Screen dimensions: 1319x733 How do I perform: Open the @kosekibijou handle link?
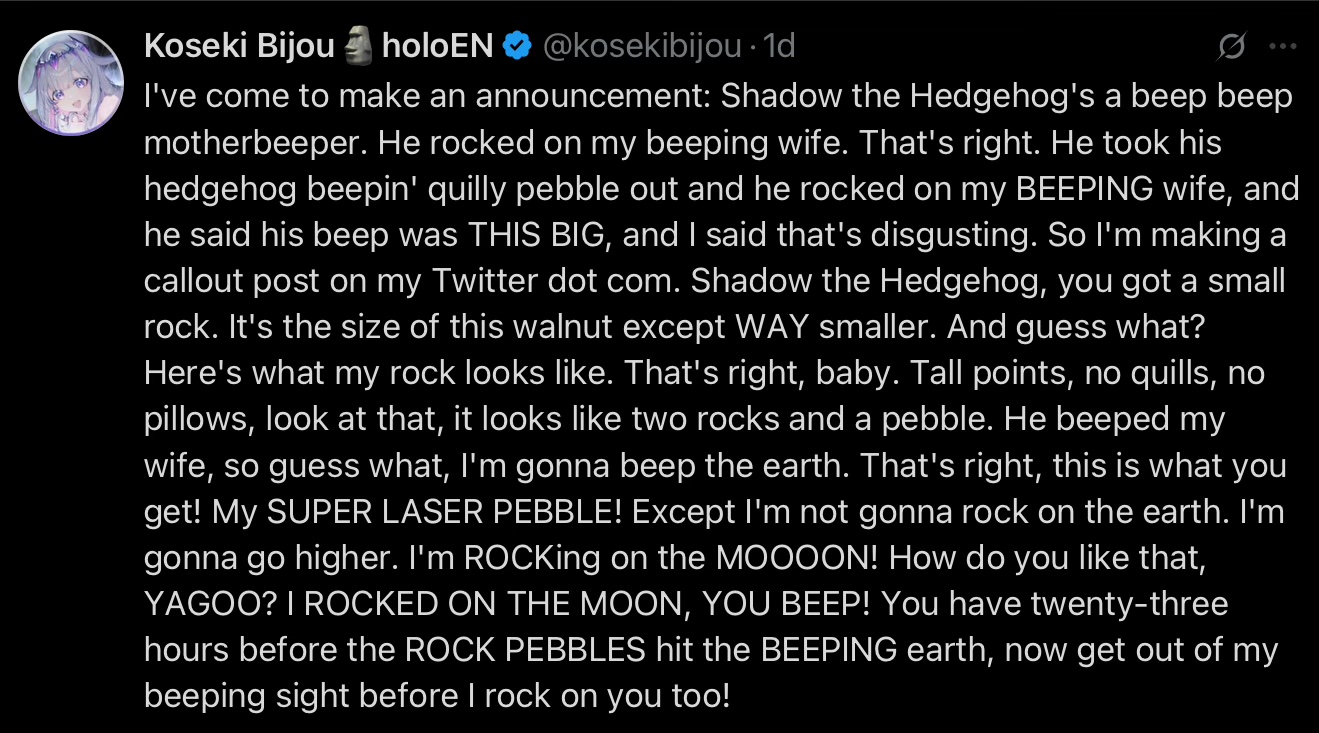[x=642, y=46]
